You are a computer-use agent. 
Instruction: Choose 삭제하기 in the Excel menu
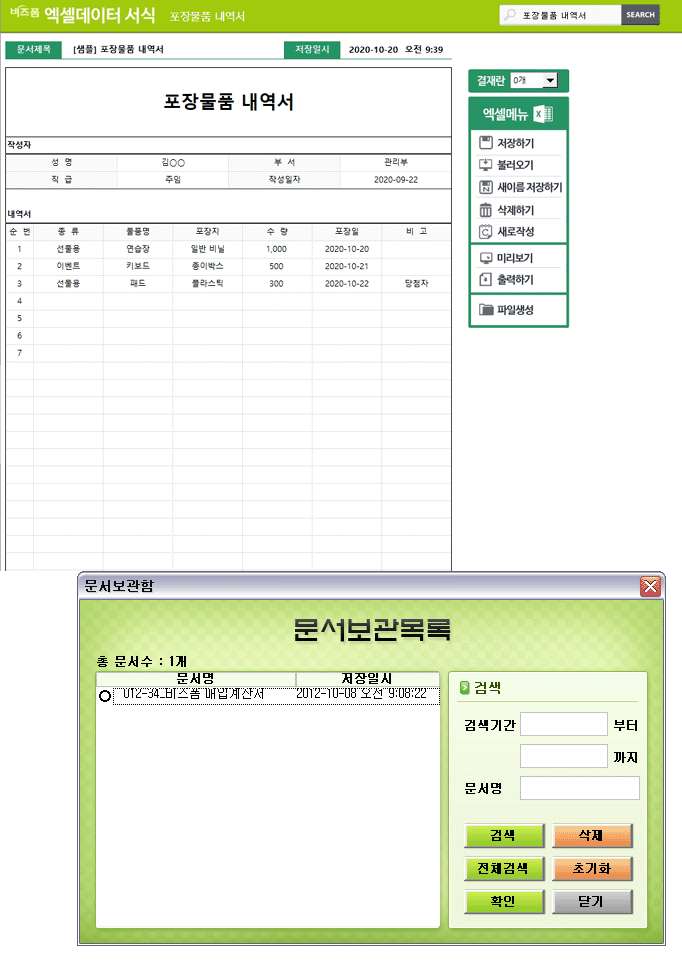coord(515,210)
